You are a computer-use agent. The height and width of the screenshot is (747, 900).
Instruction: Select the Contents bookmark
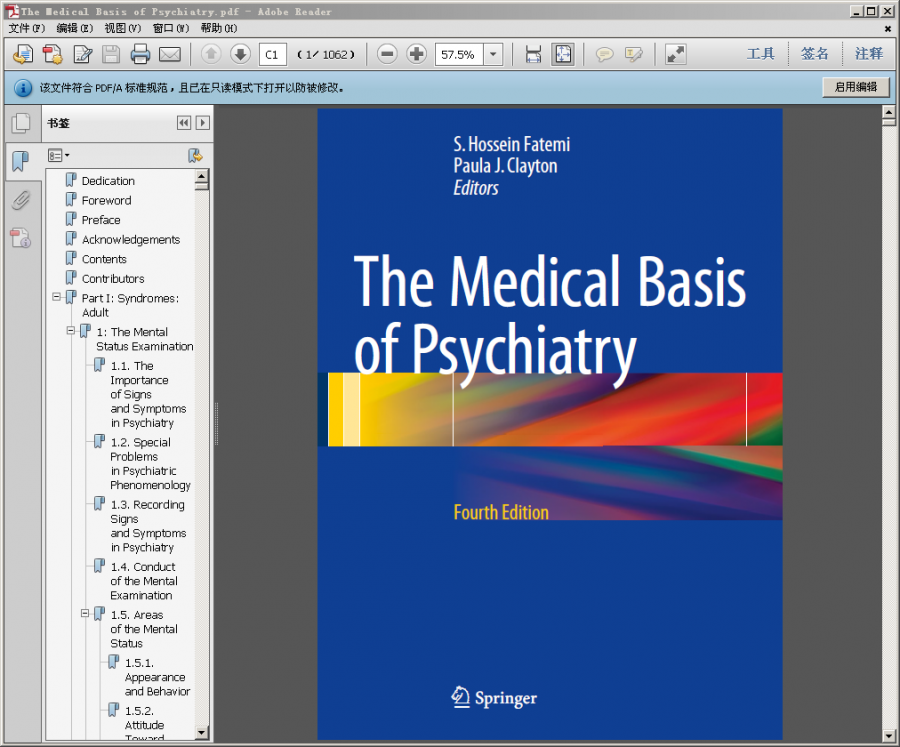(x=104, y=259)
